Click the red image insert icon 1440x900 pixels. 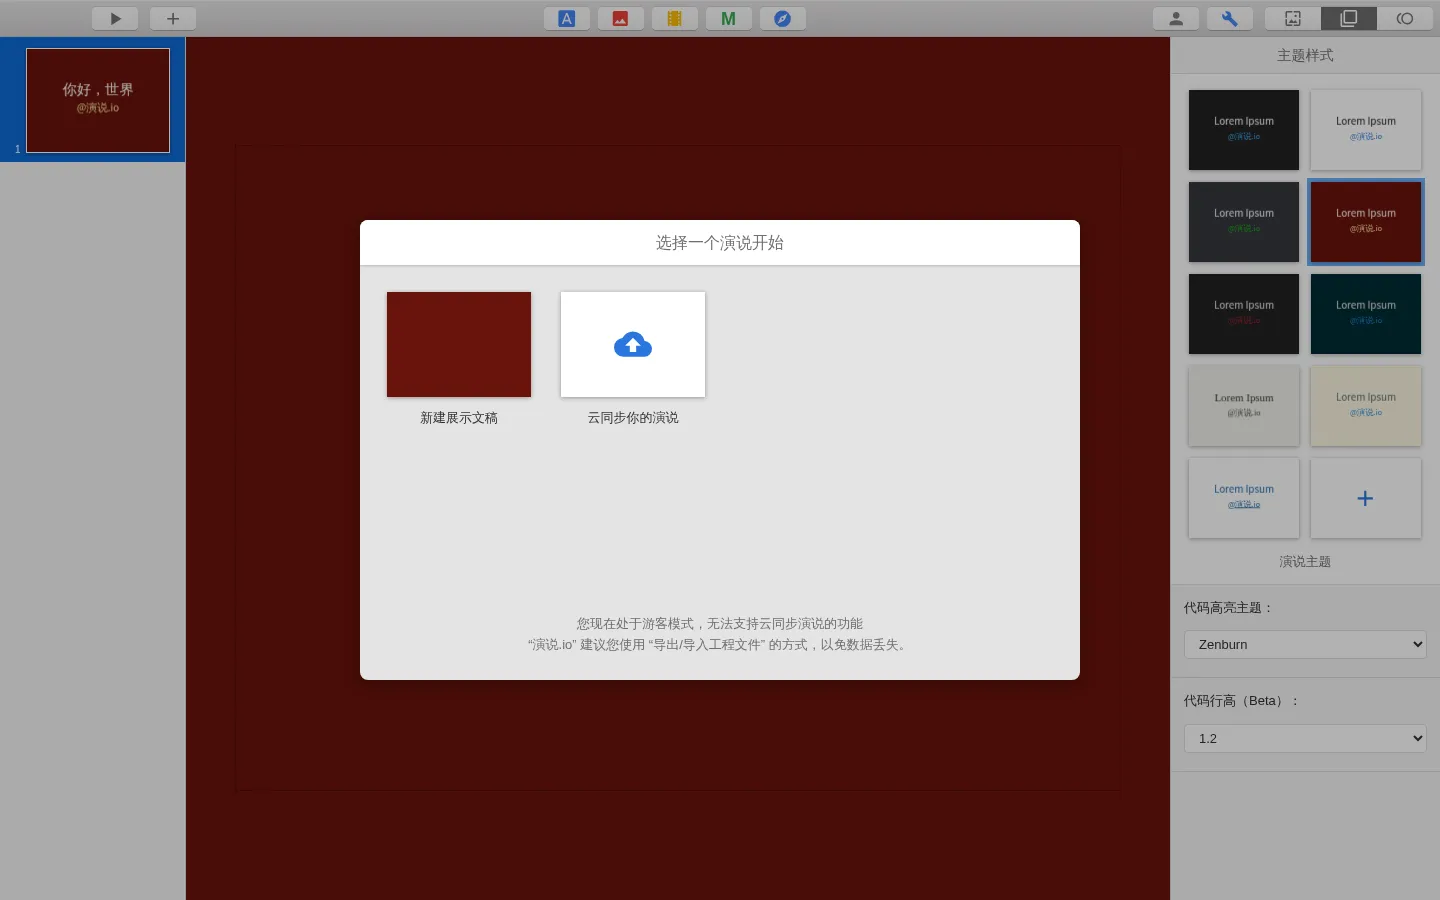pyautogui.click(x=621, y=18)
